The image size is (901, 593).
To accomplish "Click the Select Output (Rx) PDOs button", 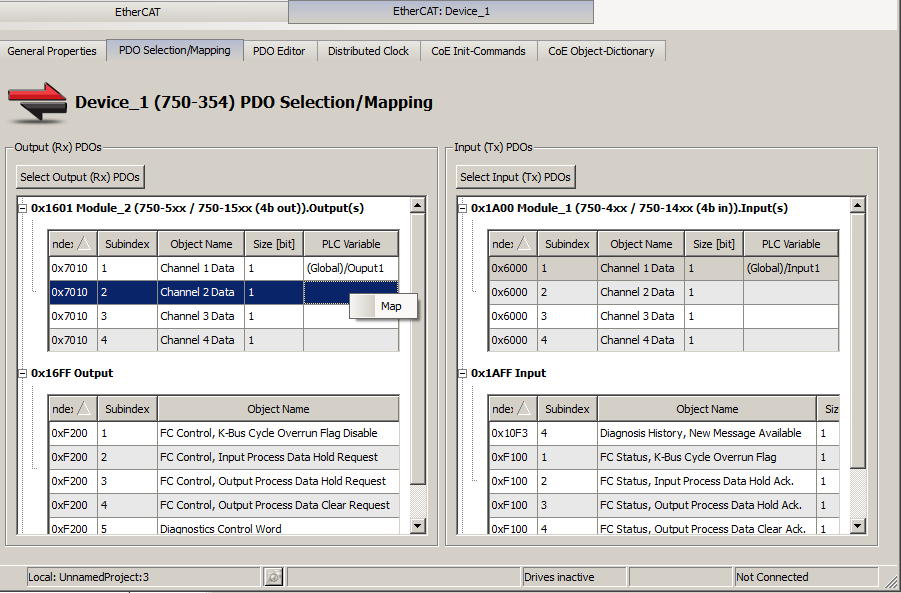I will pos(80,177).
